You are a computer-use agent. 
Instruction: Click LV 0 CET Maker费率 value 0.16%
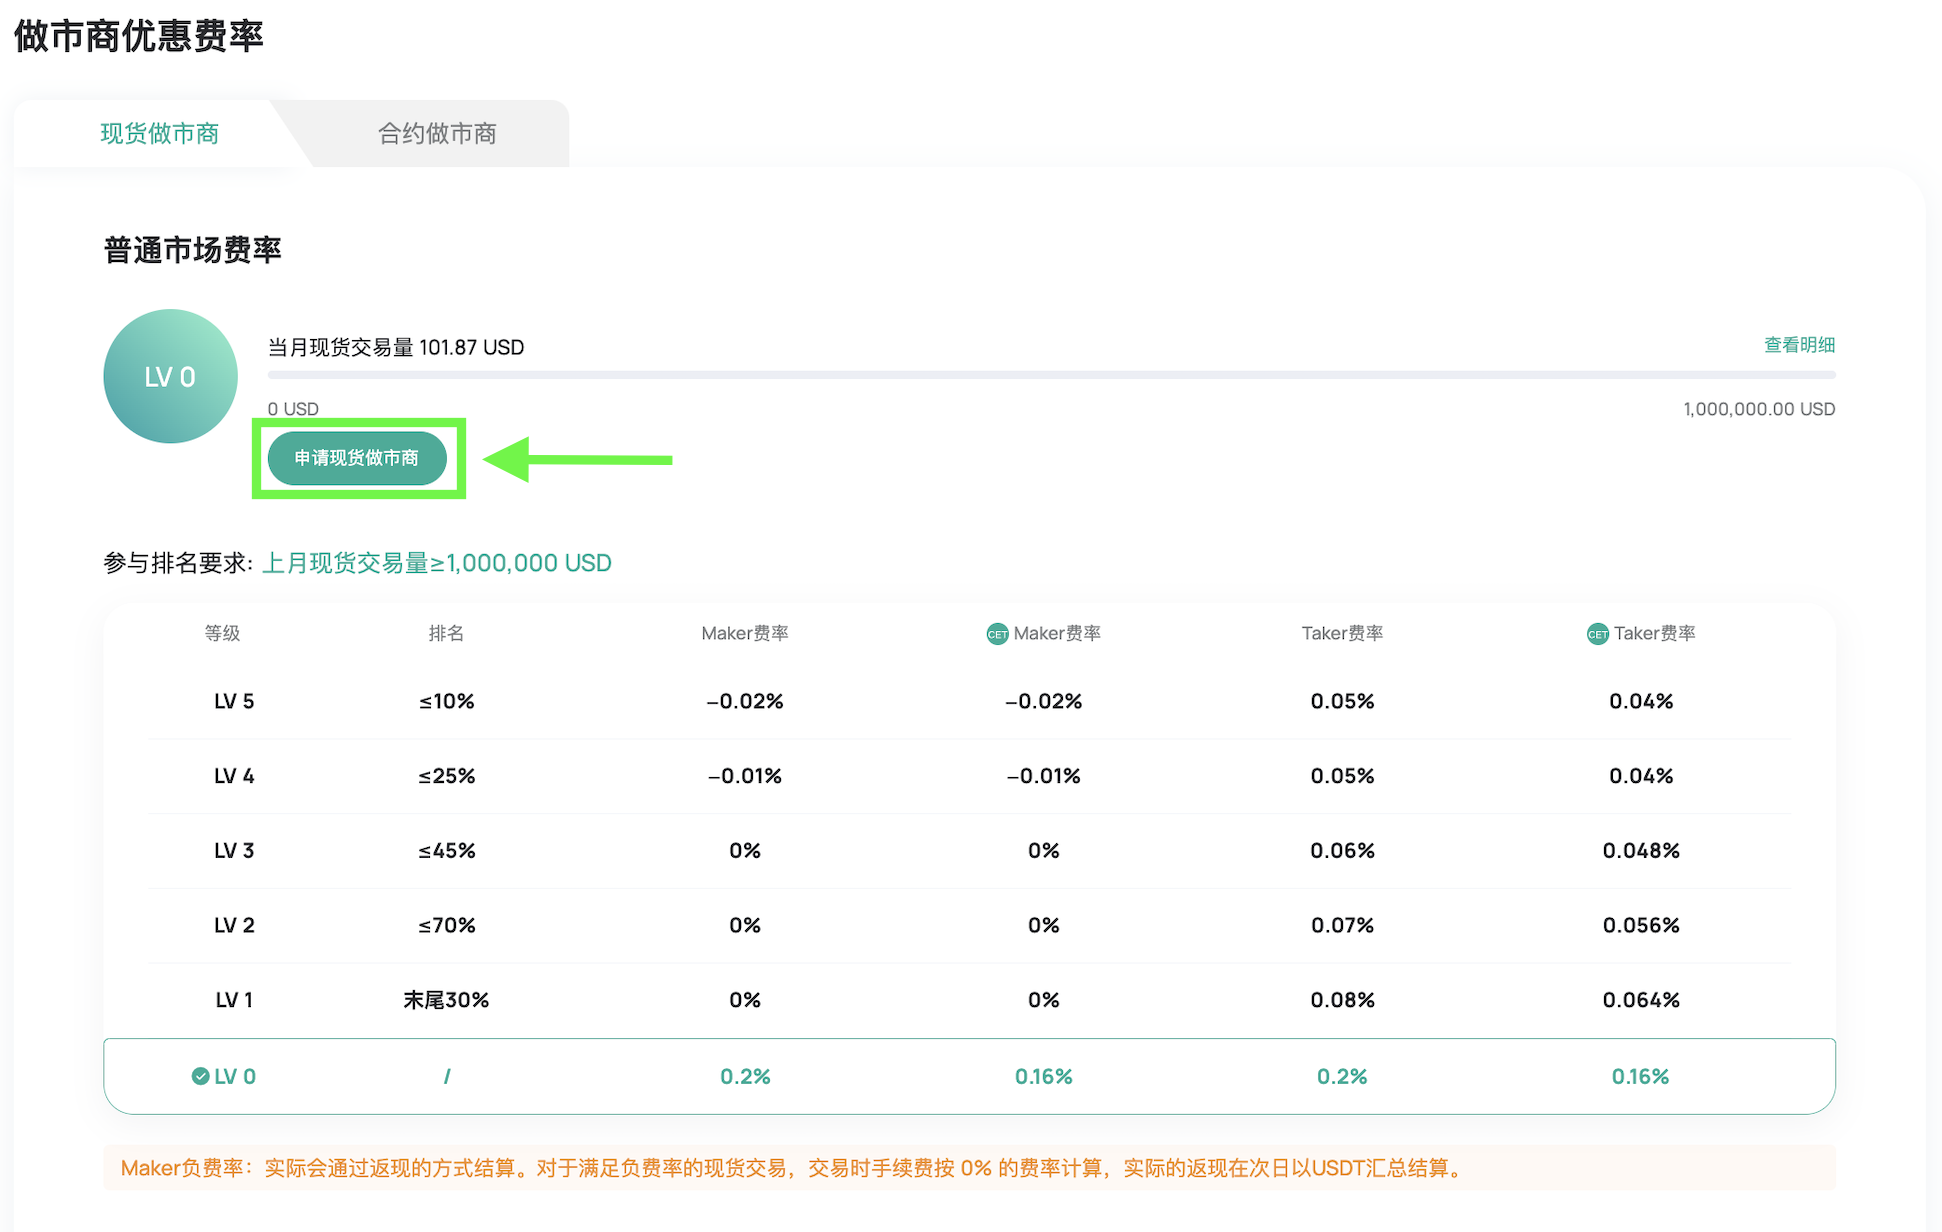pos(1043,1076)
